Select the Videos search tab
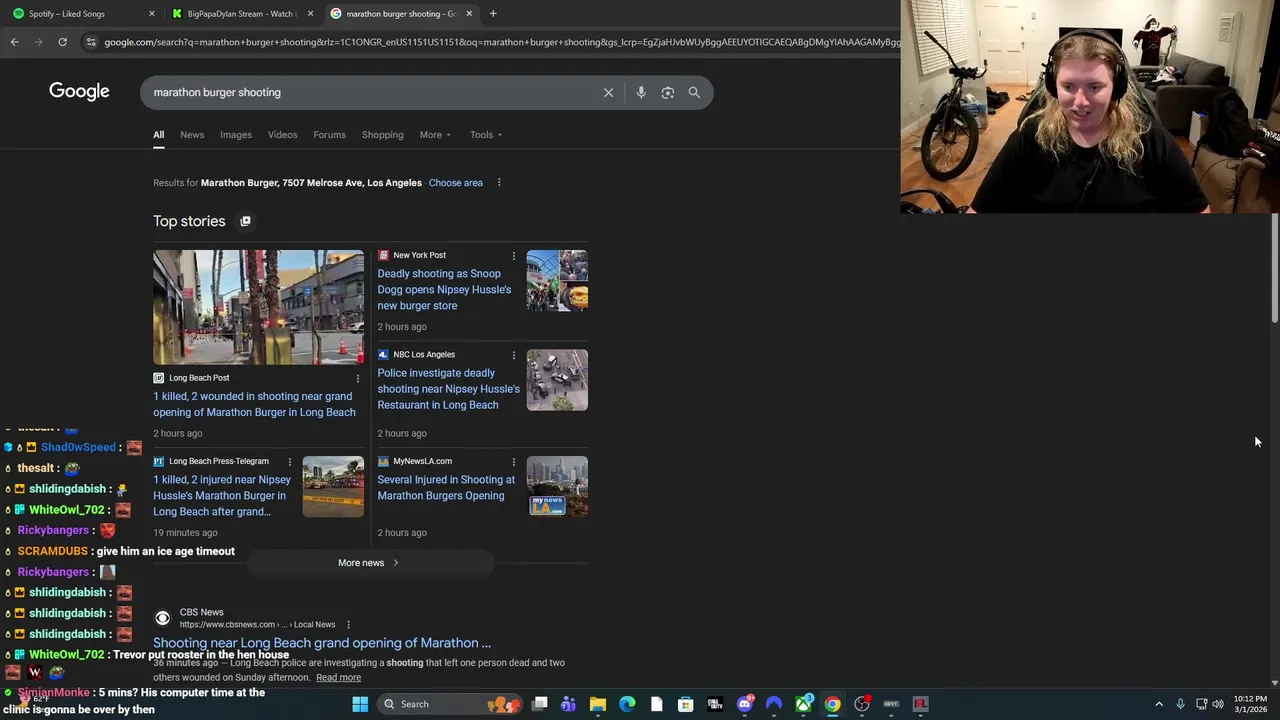The width and height of the screenshot is (1280, 720). click(x=282, y=135)
